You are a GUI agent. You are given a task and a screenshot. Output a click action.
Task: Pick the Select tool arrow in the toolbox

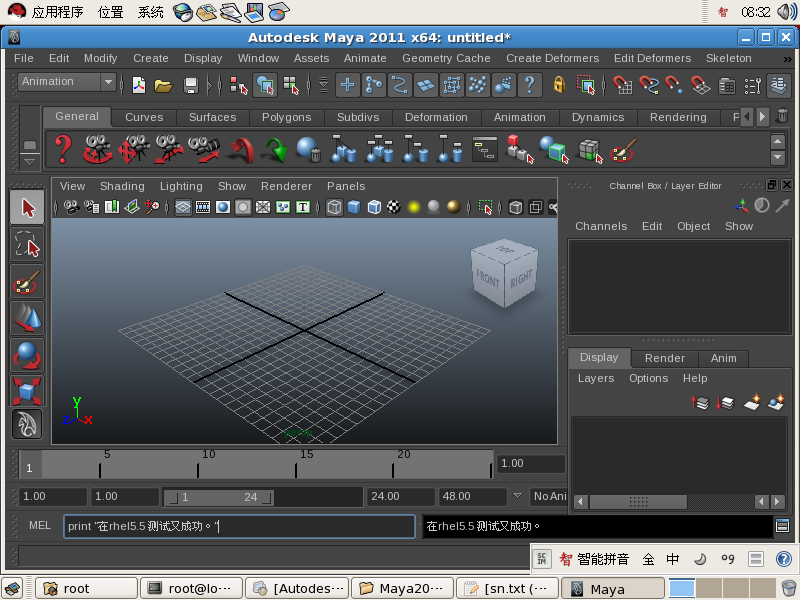(27, 208)
